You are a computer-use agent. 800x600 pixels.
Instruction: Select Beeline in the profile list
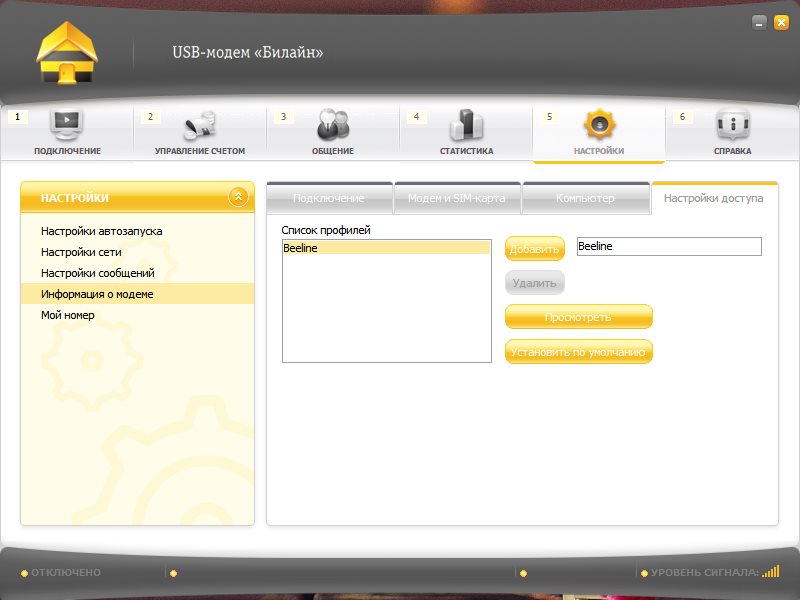tap(386, 248)
